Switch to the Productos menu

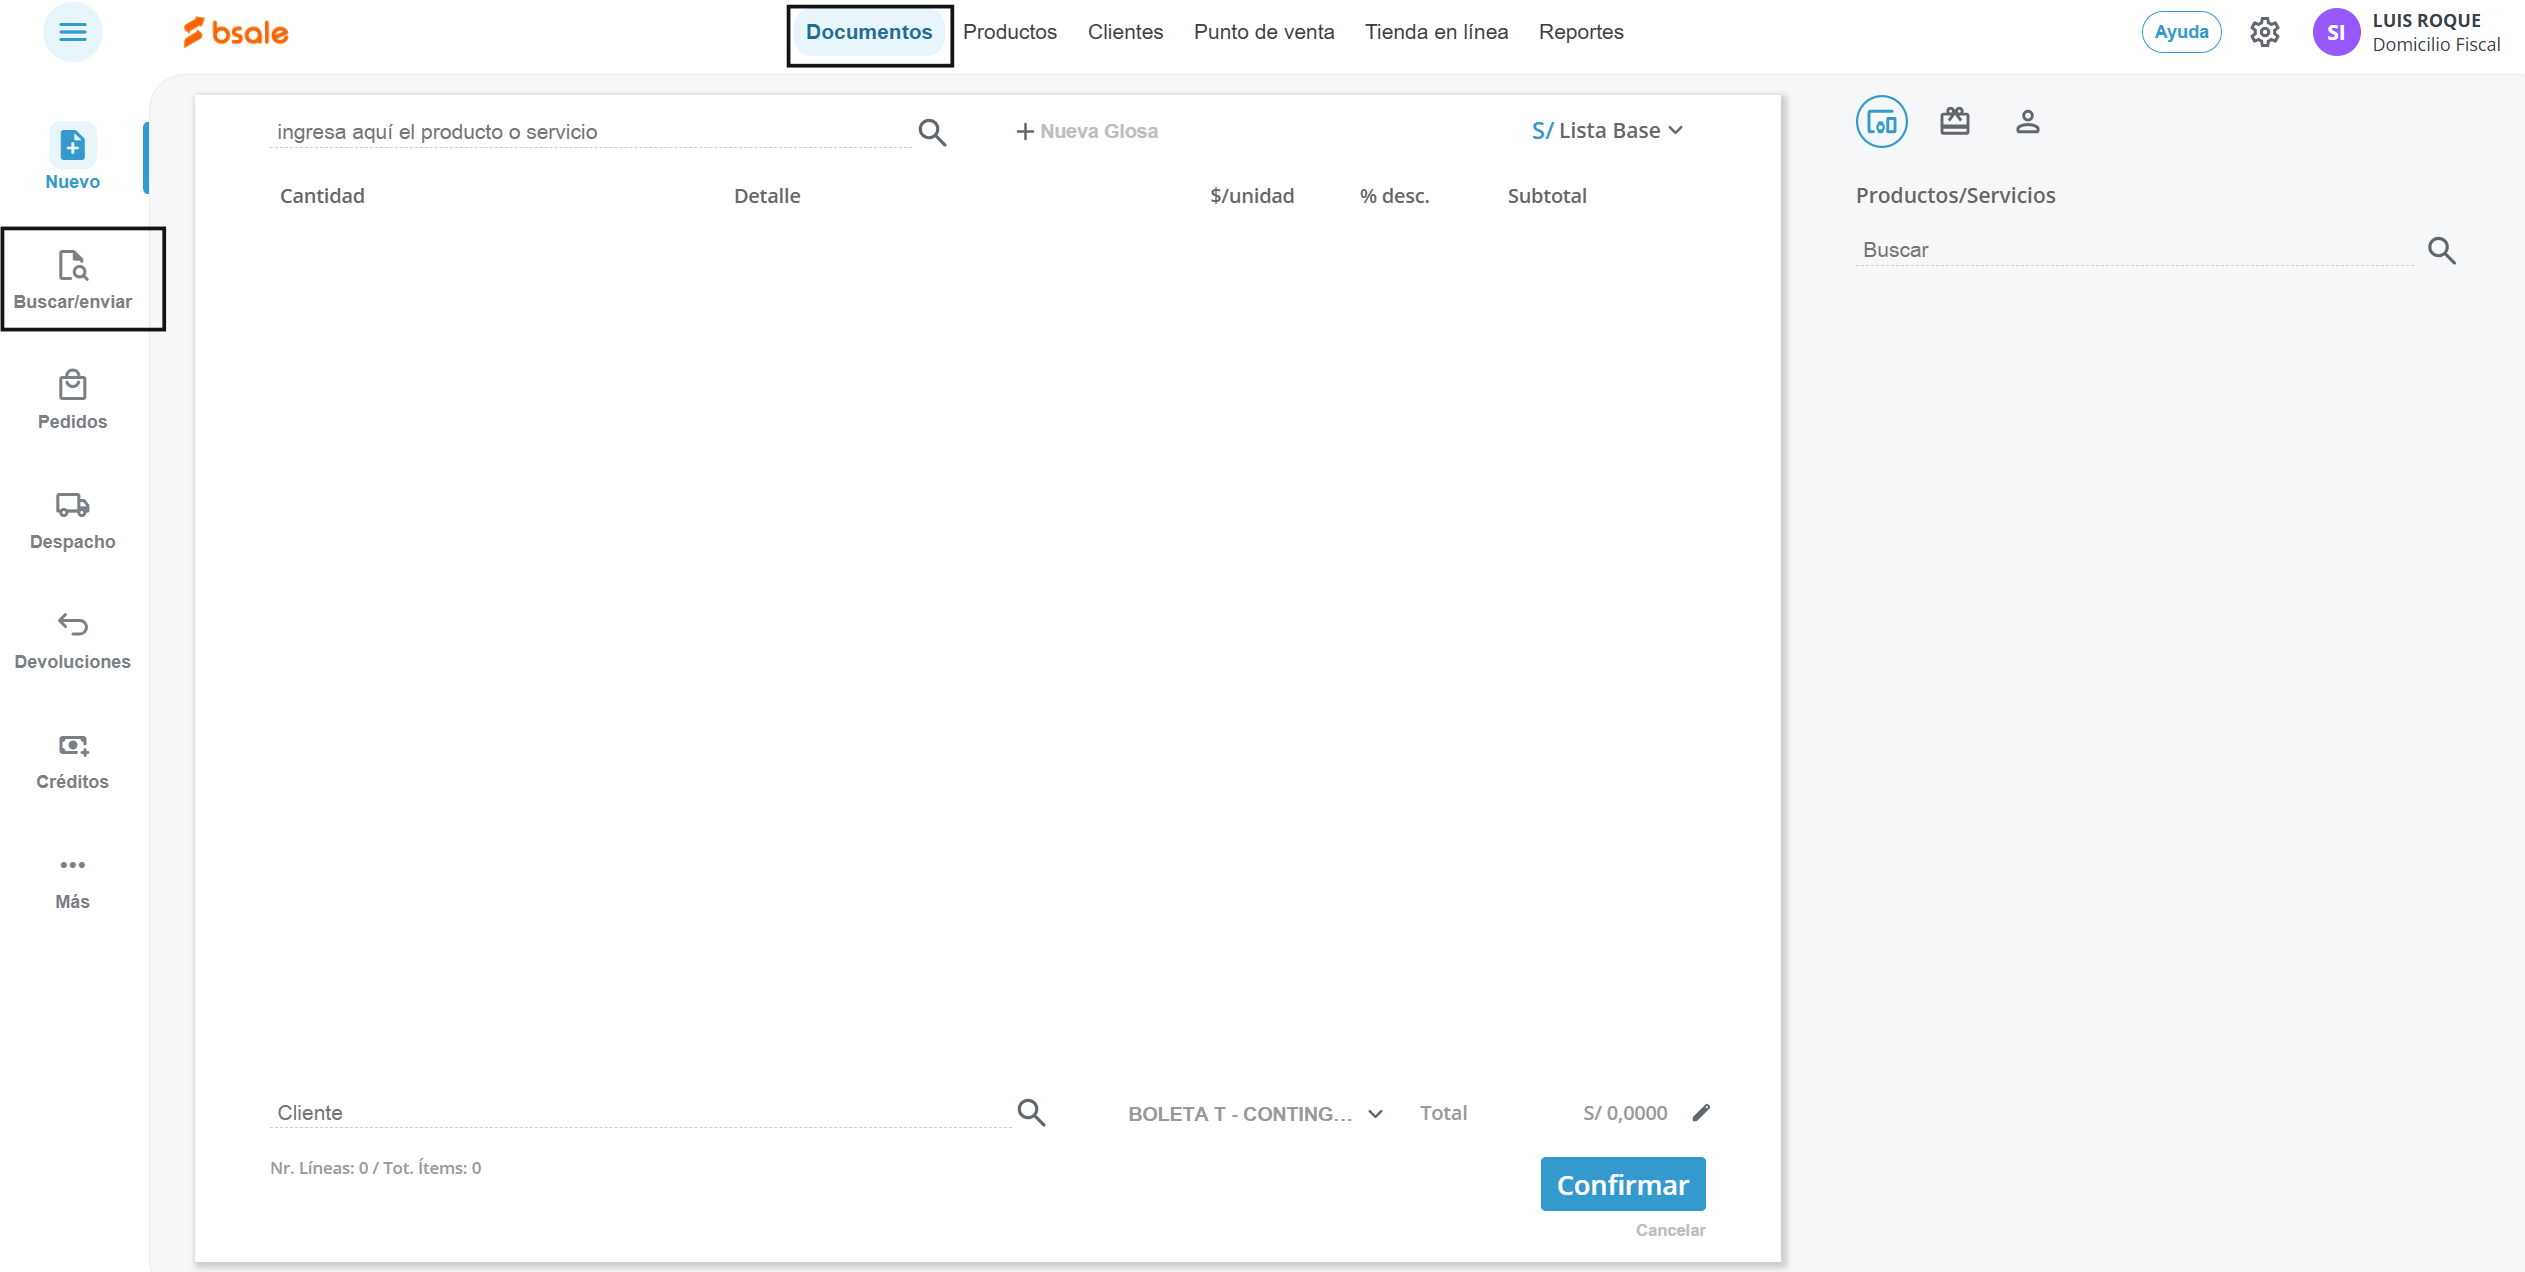(1009, 32)
